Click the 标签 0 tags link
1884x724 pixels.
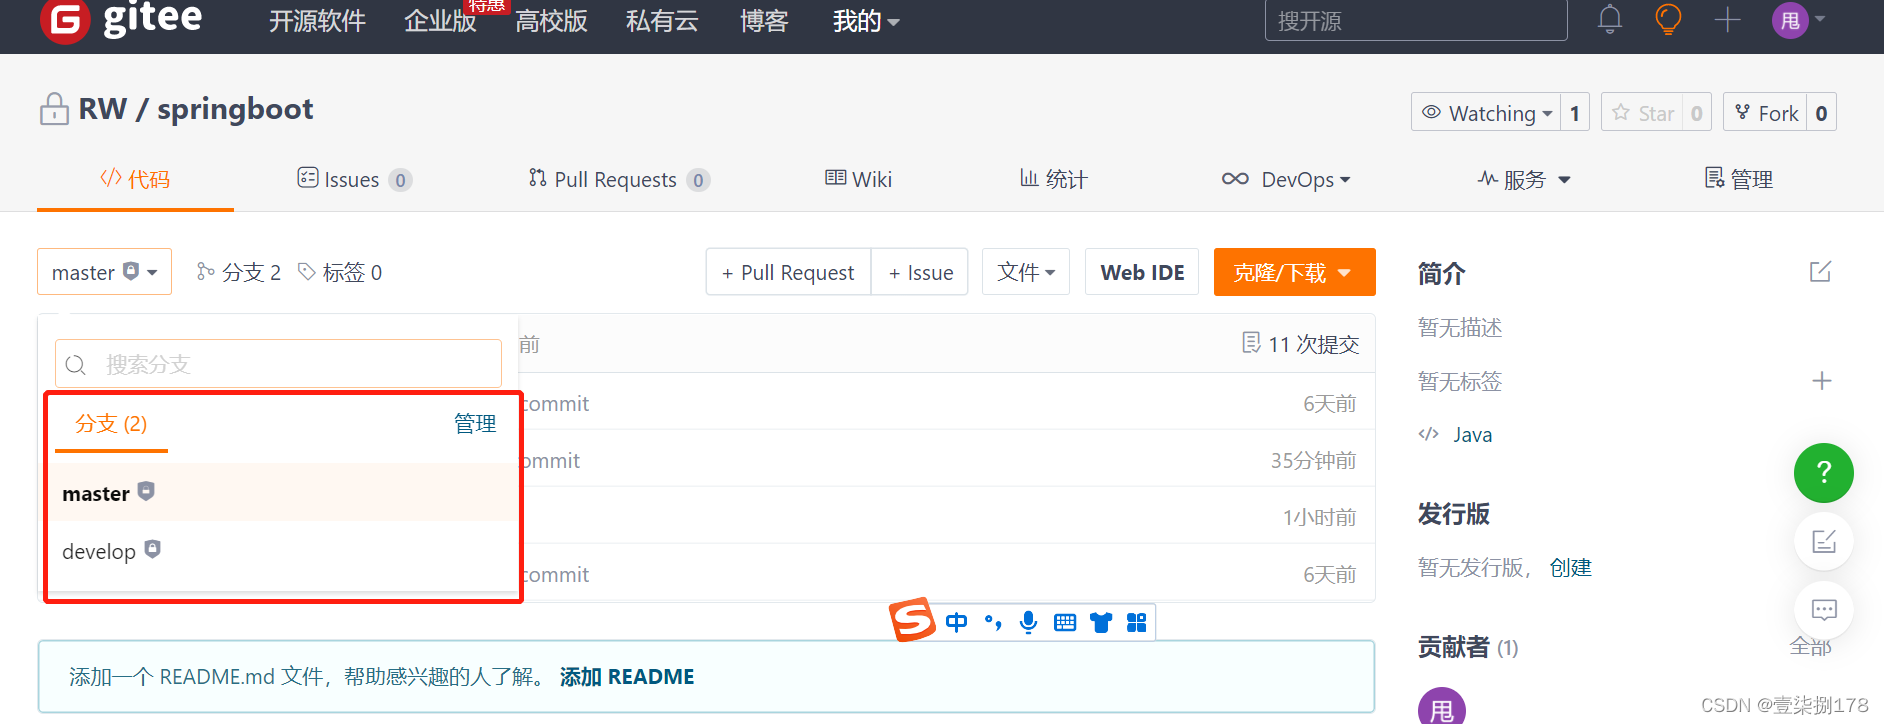340,272
